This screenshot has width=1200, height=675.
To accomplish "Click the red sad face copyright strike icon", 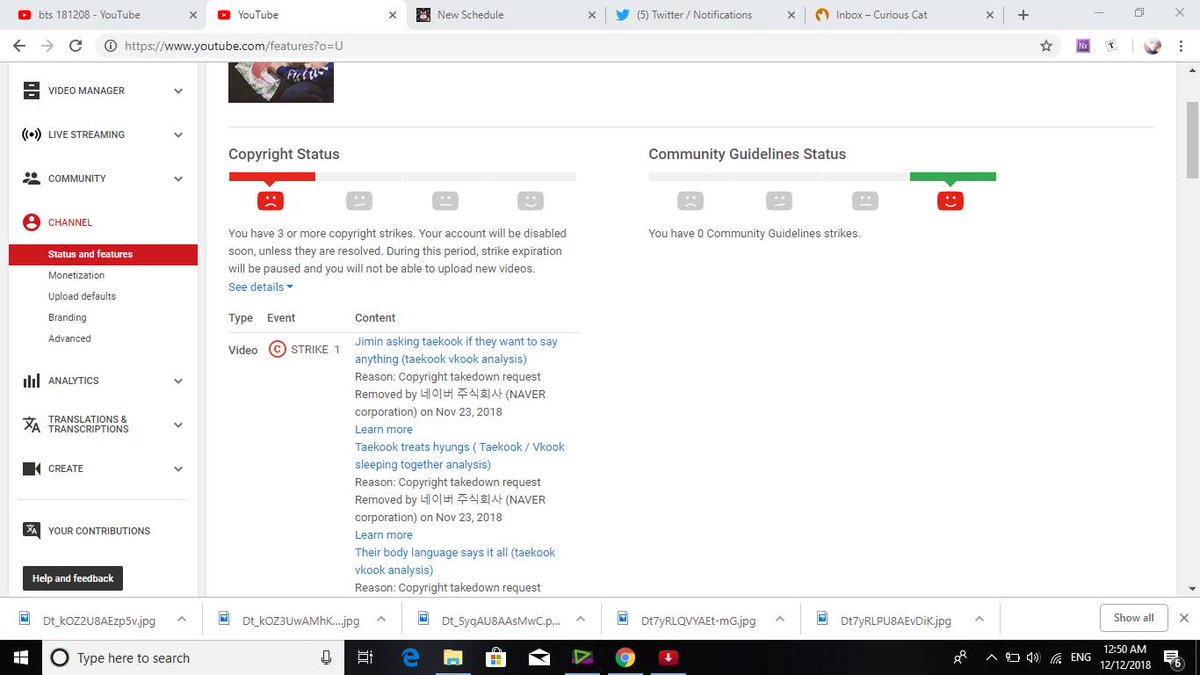I will (271, 200).
